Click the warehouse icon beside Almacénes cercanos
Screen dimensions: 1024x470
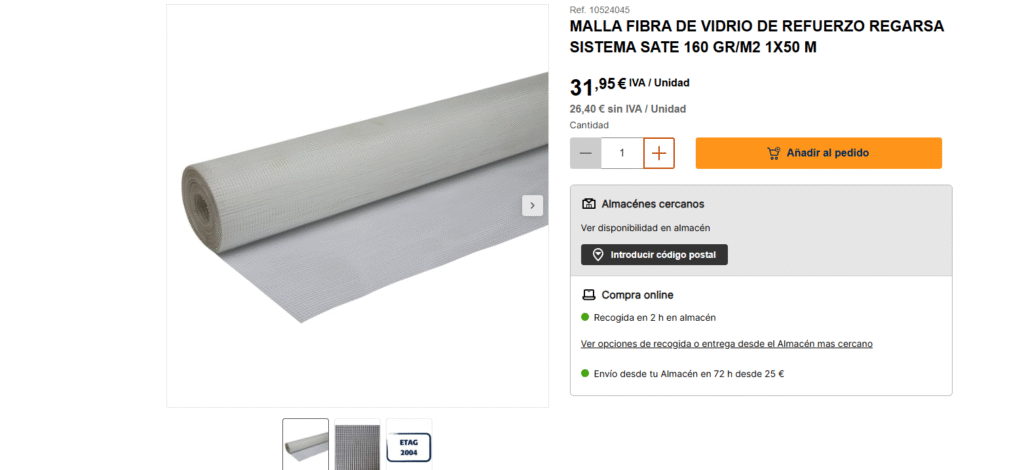coord(588,204)
